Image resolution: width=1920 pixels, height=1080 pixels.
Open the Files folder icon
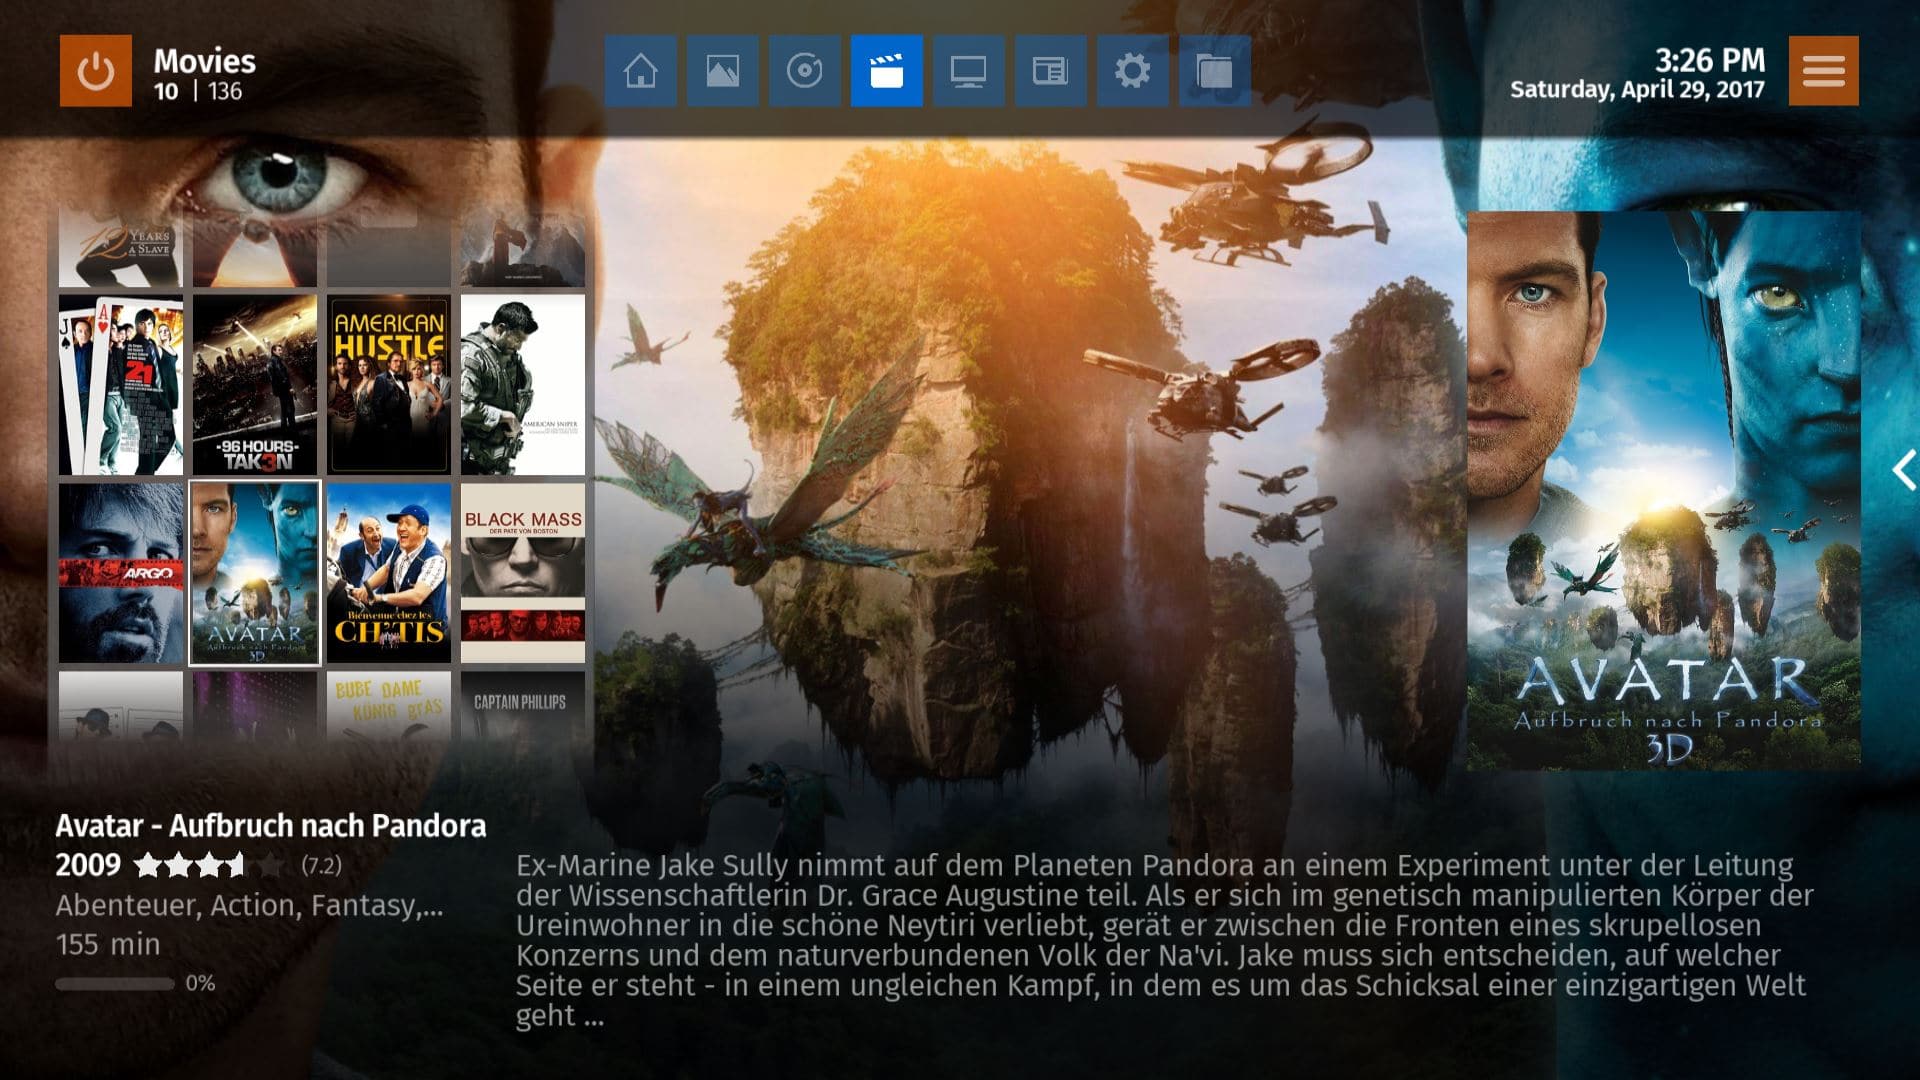click(1214, 70)
